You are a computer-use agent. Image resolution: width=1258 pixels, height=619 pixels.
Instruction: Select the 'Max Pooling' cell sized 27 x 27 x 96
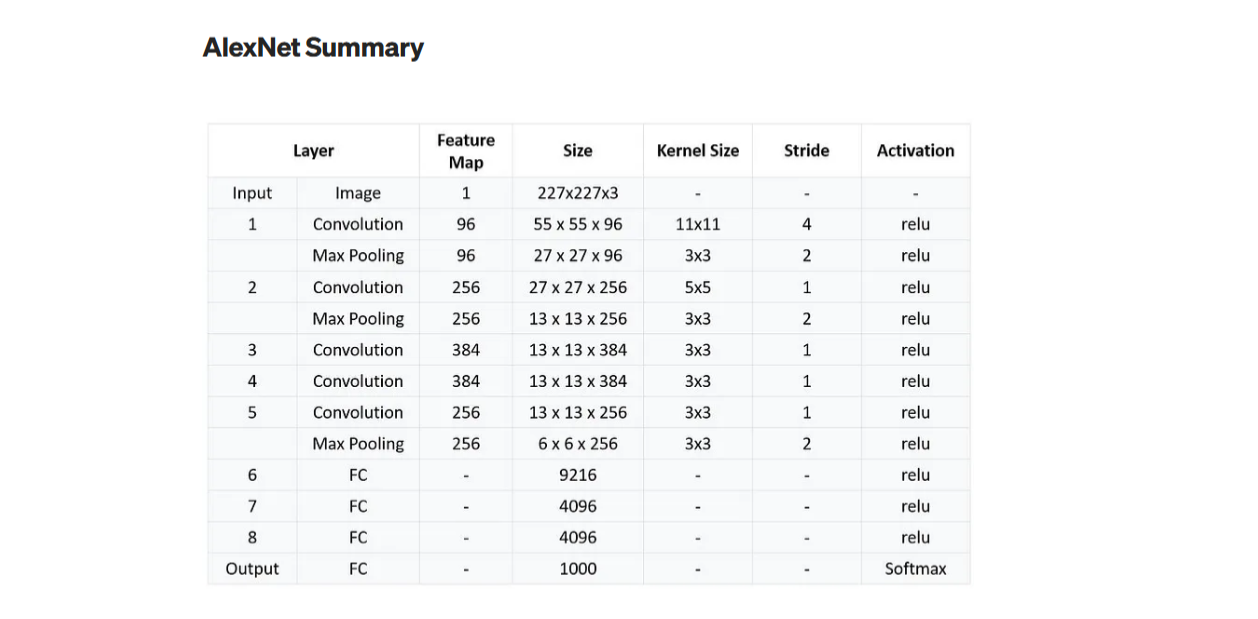tap(358, 255)
